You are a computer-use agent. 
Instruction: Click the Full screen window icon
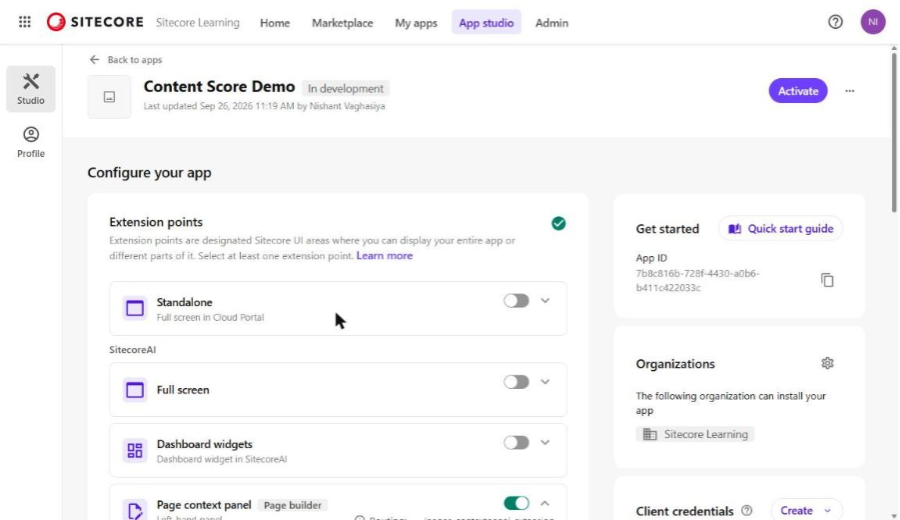(x=135, y=390)
